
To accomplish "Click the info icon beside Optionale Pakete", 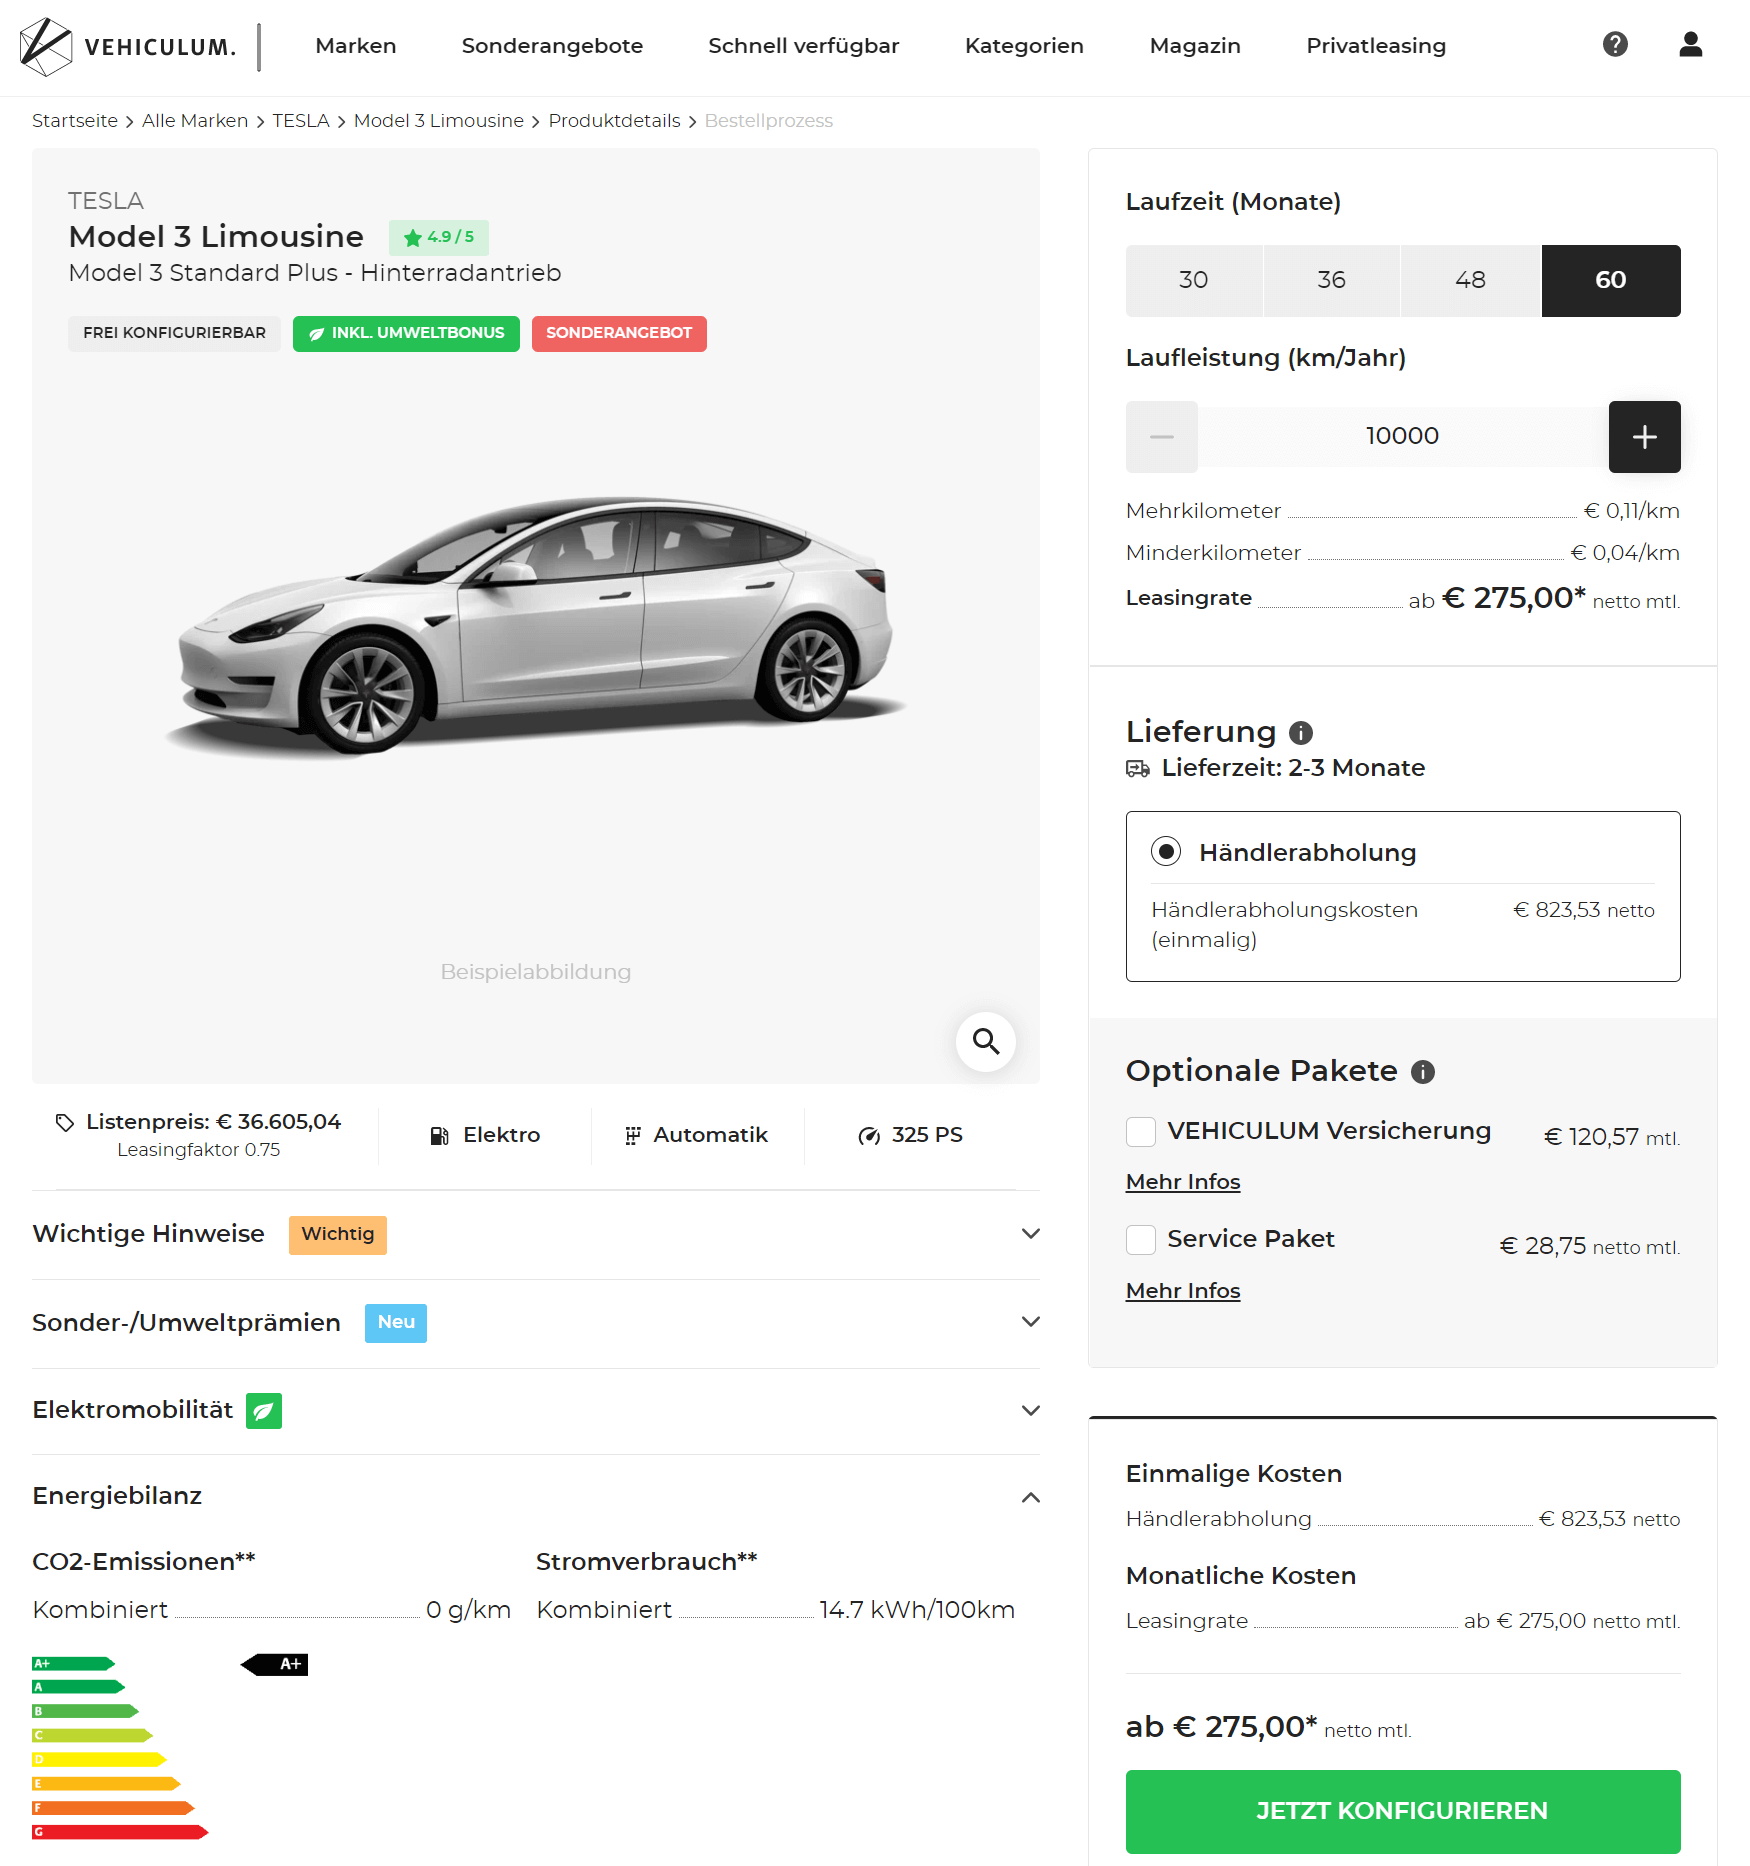I will [x=1422, y=1072].
